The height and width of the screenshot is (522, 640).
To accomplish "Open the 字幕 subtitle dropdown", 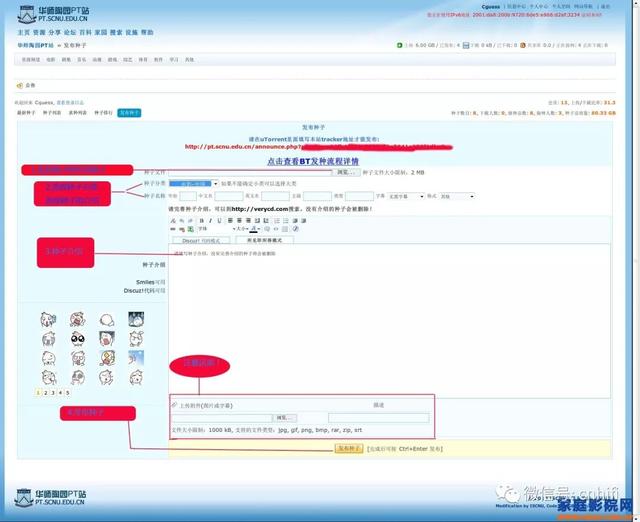I will tap(406, 196).
